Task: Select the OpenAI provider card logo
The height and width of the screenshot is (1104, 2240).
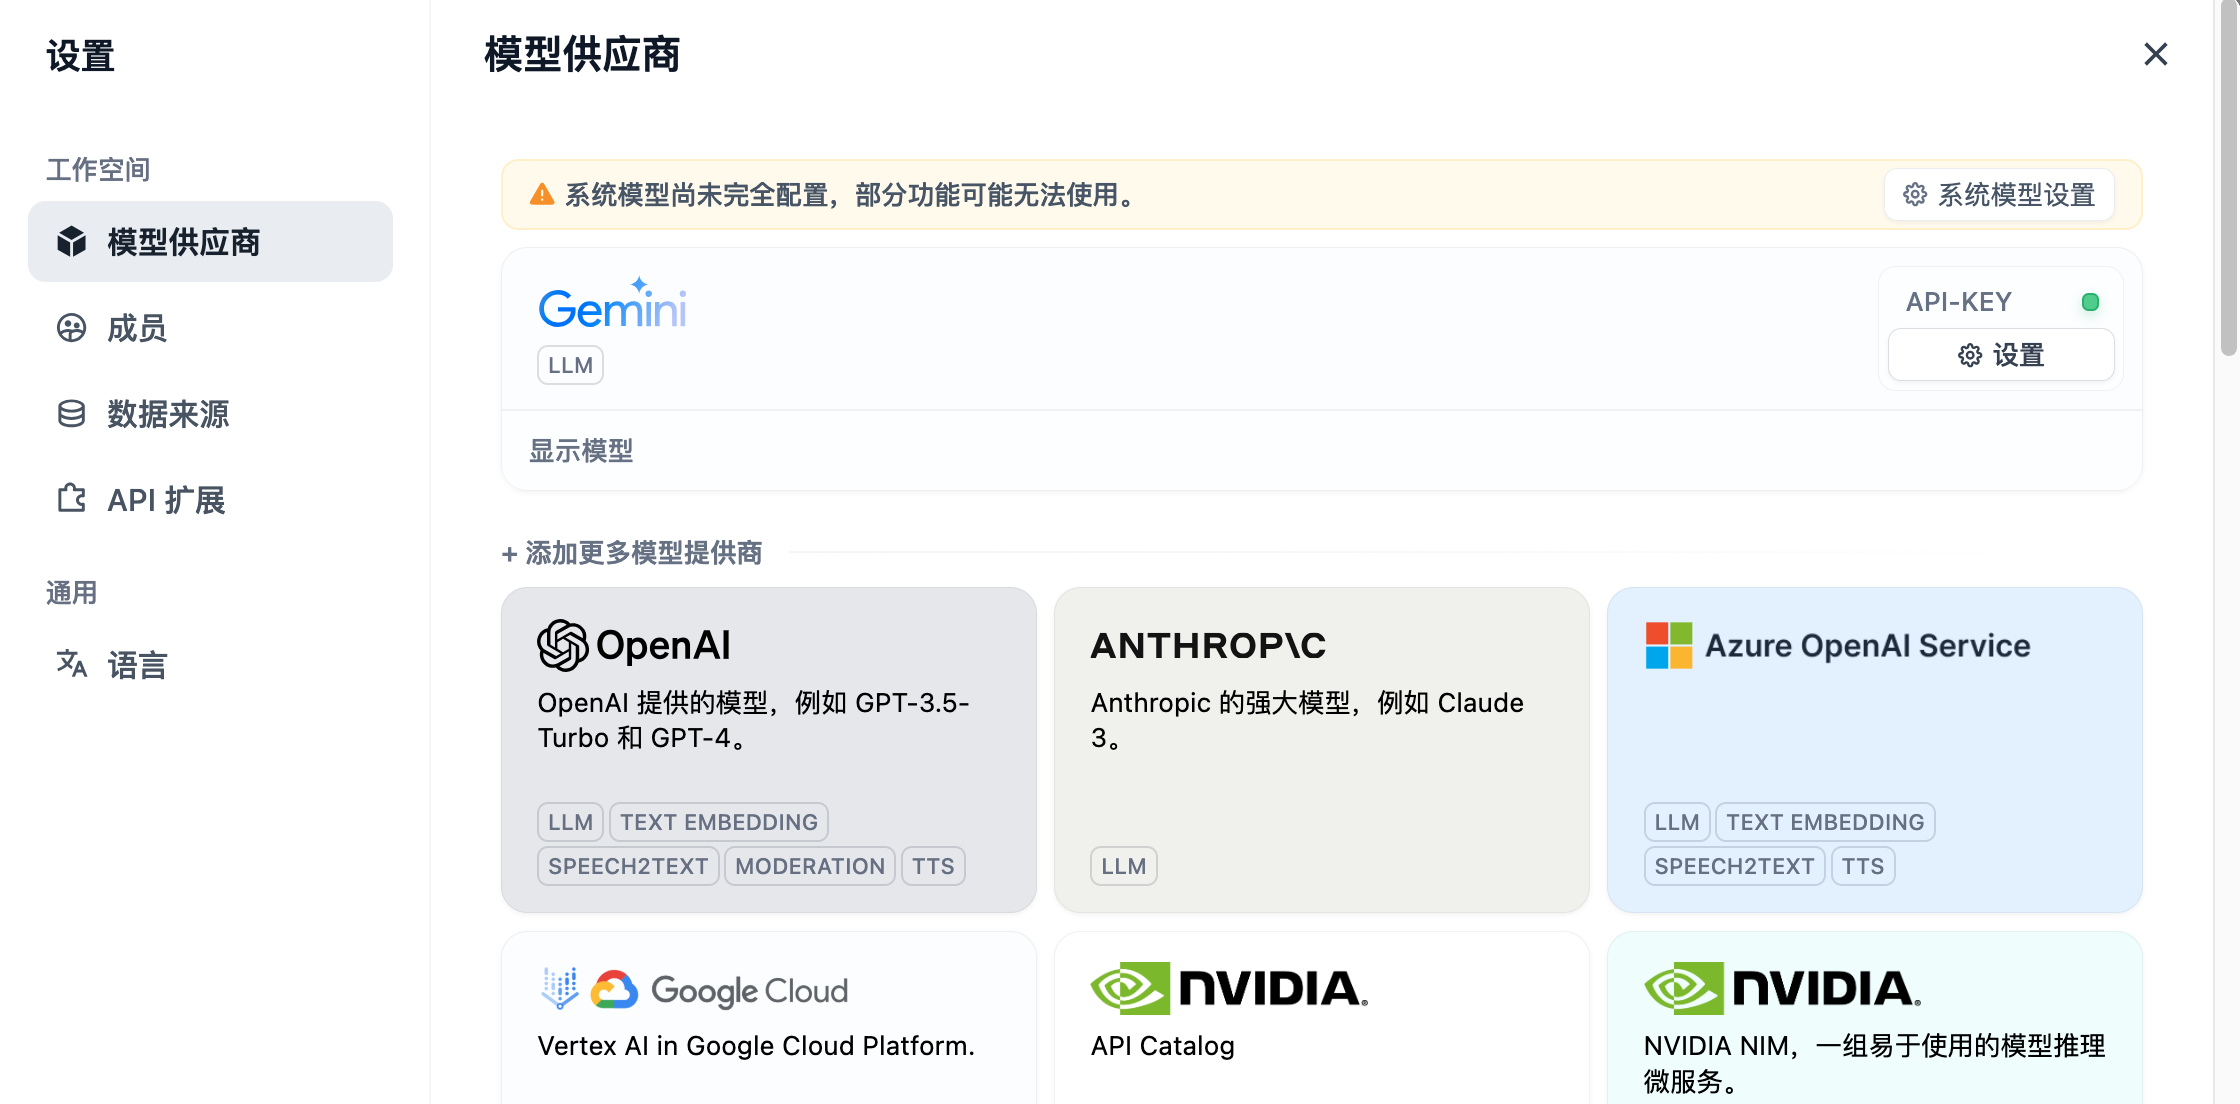Action: tap(634, 645)
